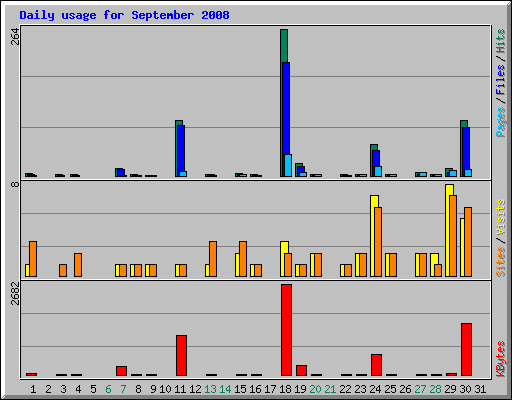Click the yellow visits bar for day 29
Screen dimensions: 512x400
449,230
